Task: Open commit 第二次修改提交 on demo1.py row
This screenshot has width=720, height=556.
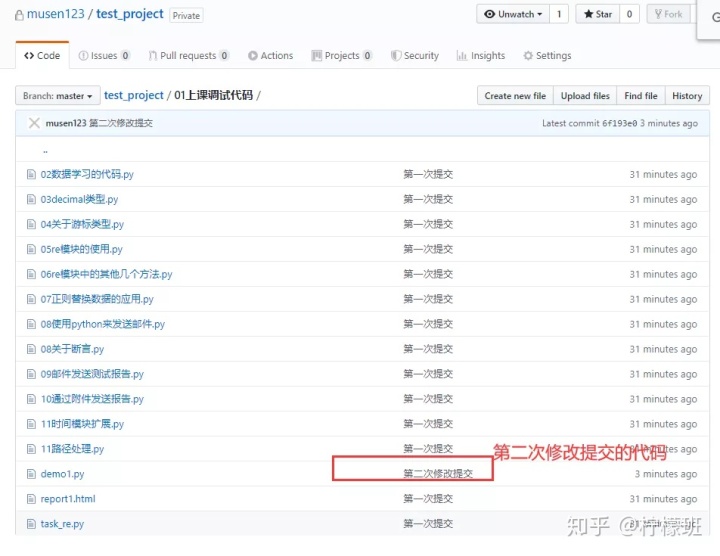Action: click(x=438, y=474)
